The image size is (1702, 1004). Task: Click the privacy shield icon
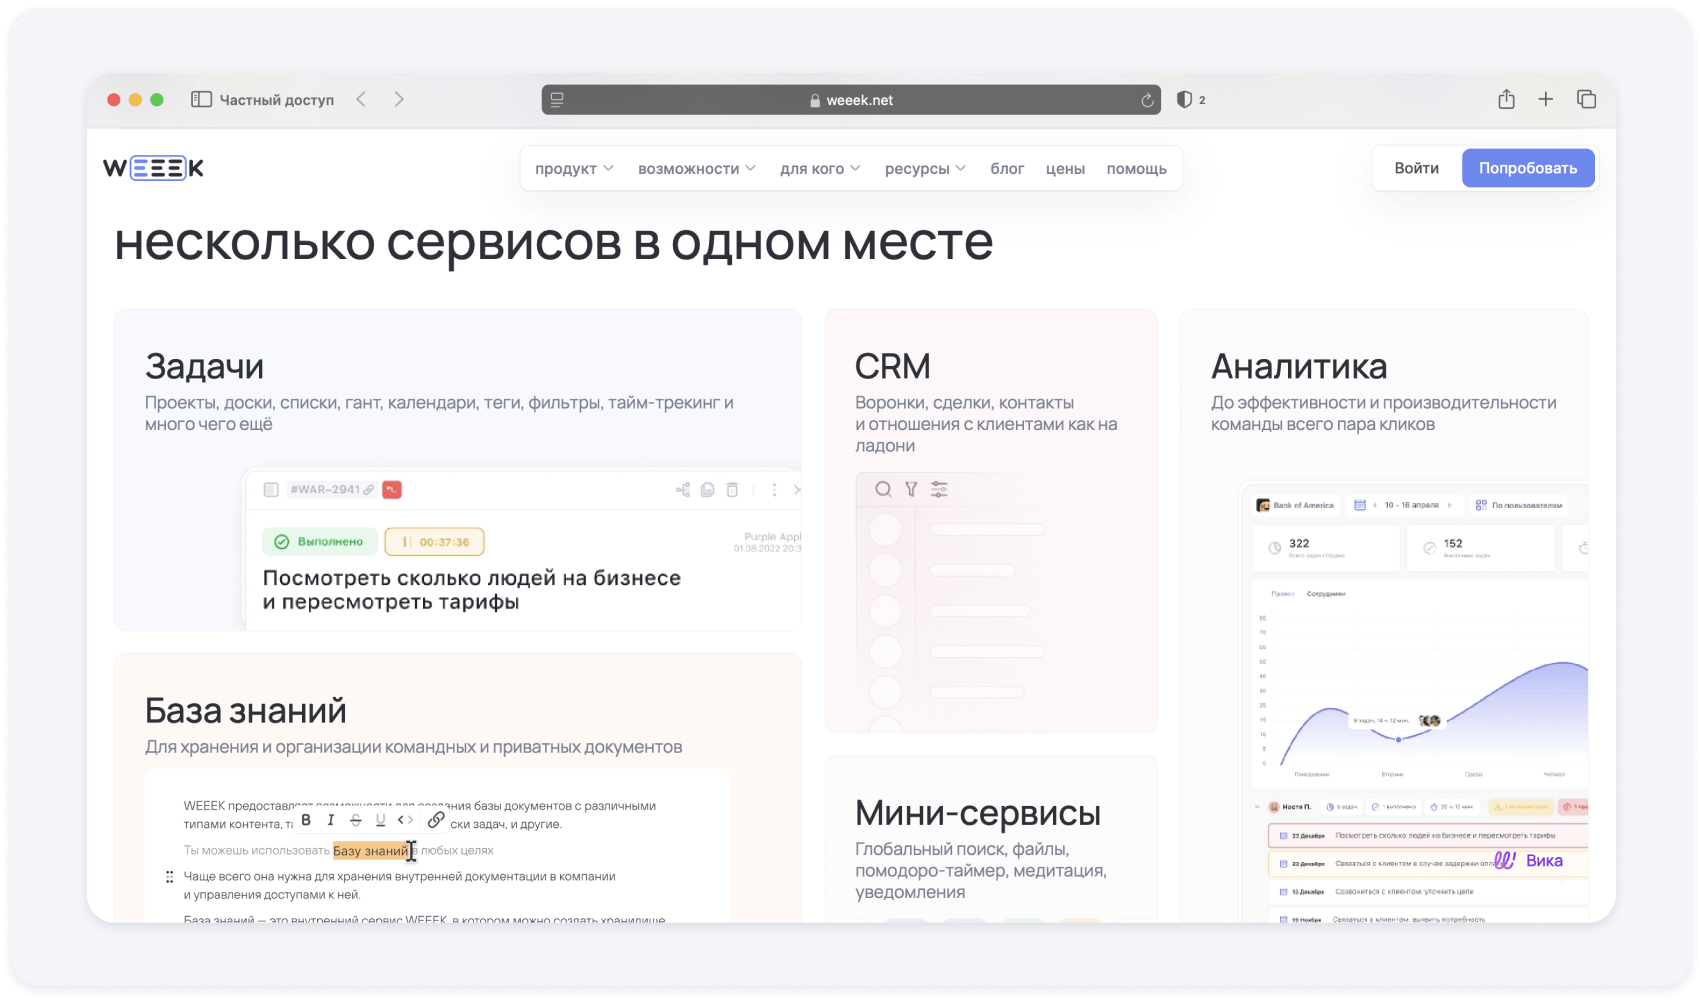pyautogui.click(x=1185, y=99)
